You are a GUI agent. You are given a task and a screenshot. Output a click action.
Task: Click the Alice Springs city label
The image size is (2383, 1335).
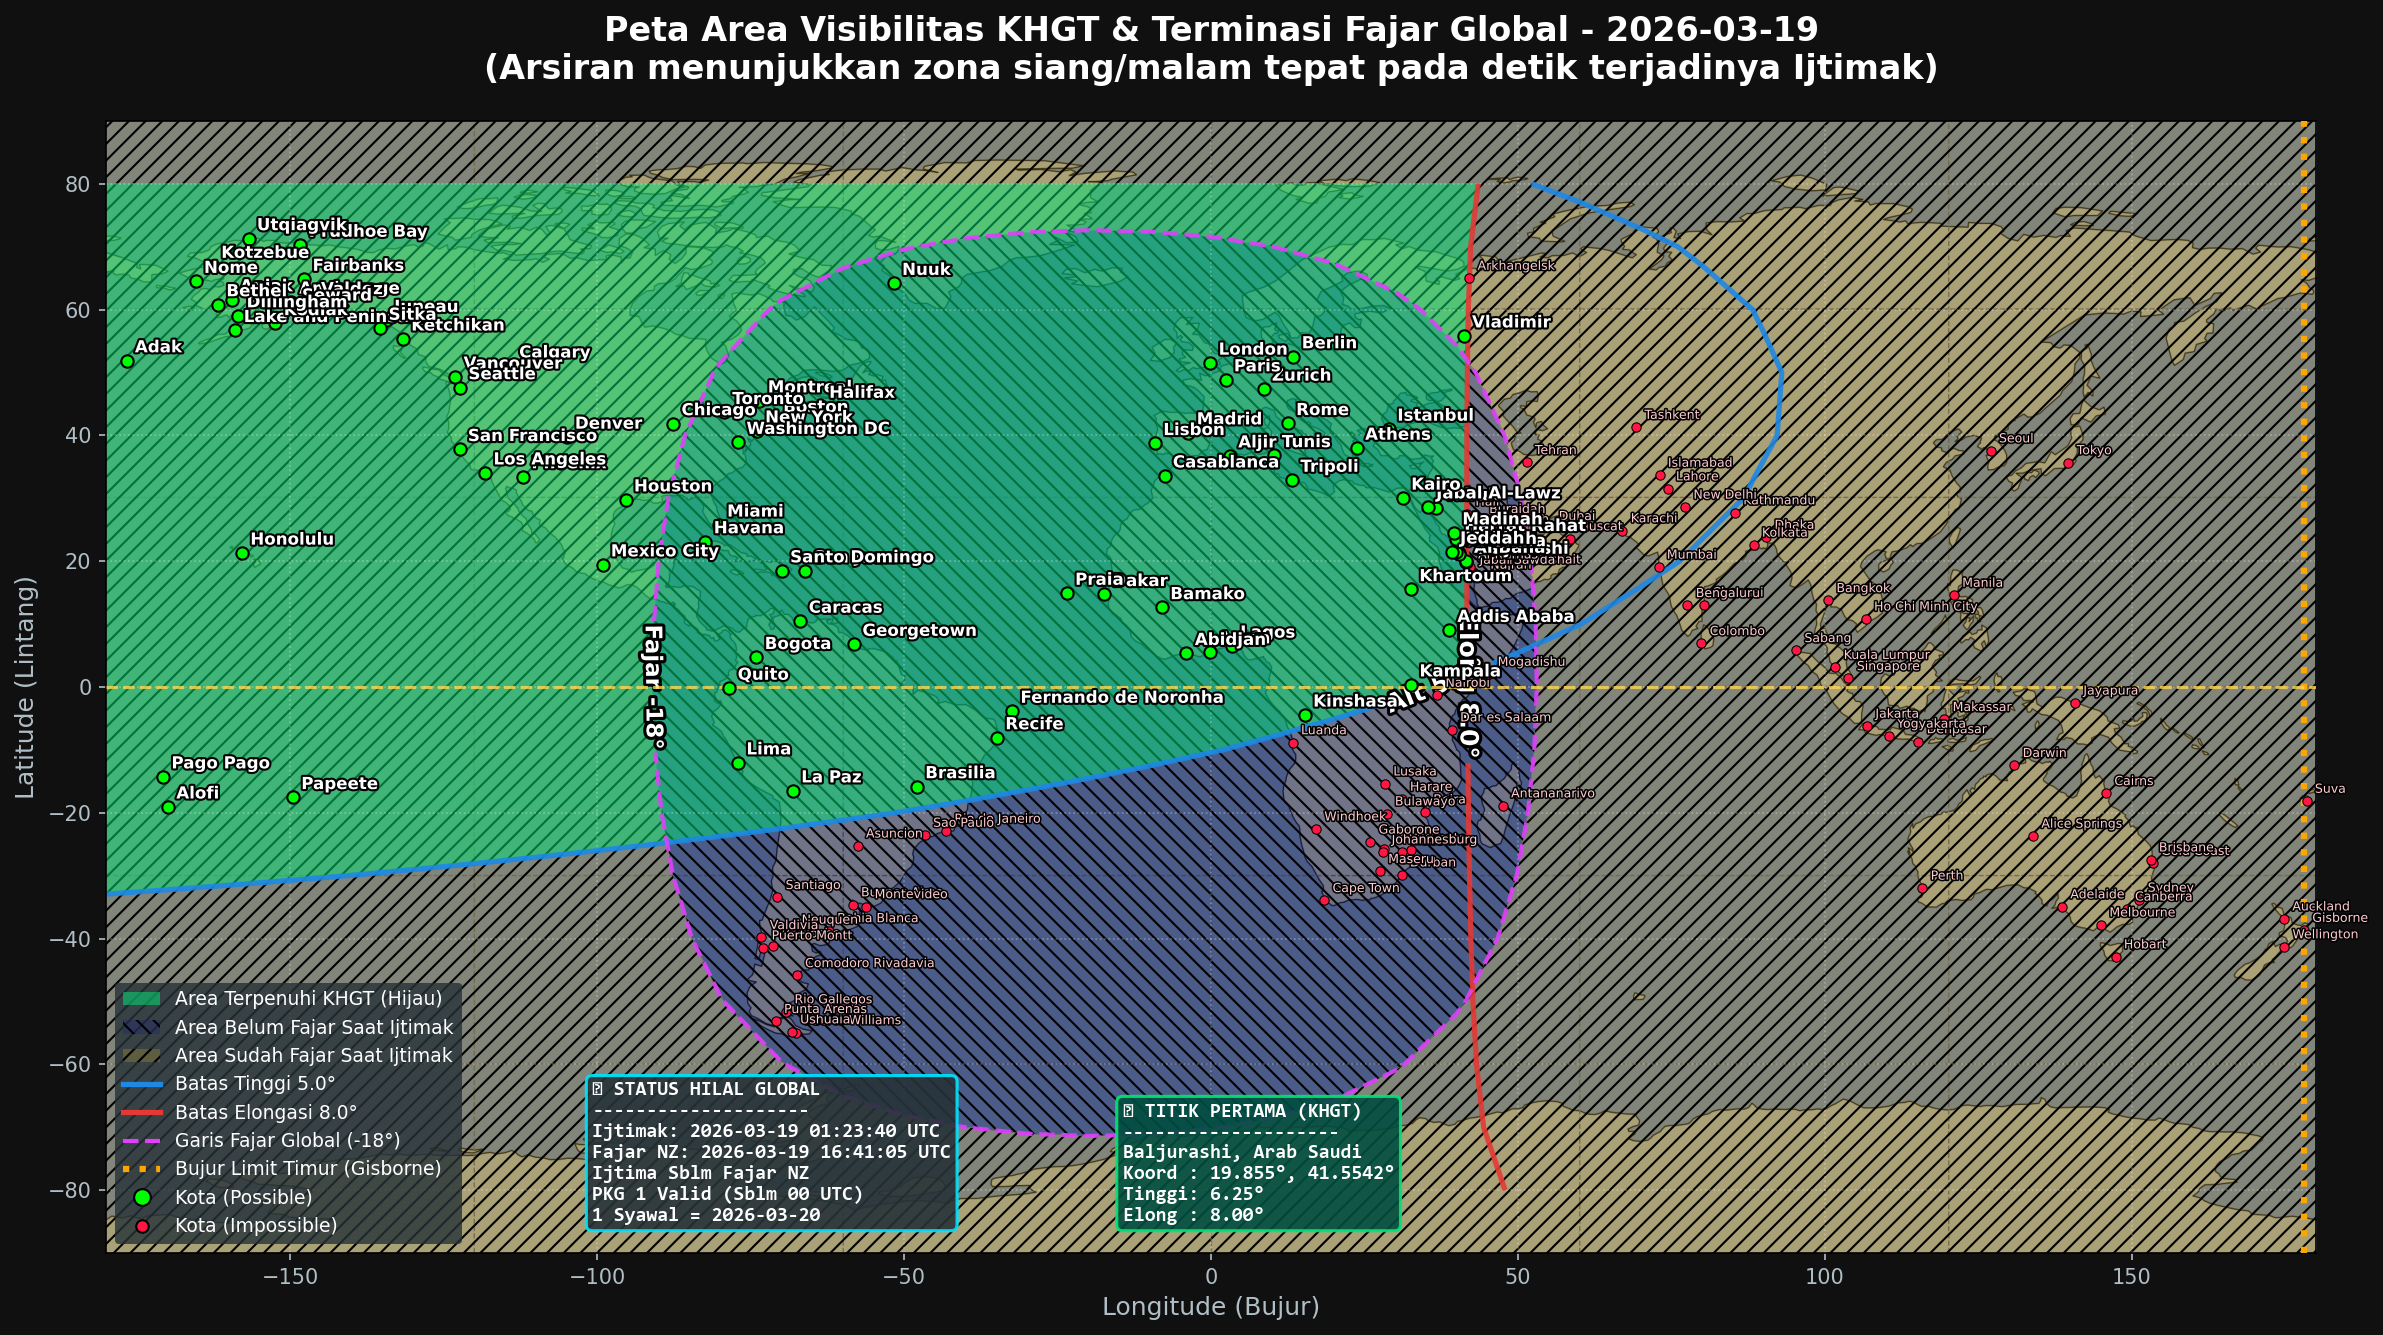tap(2082, 824)
